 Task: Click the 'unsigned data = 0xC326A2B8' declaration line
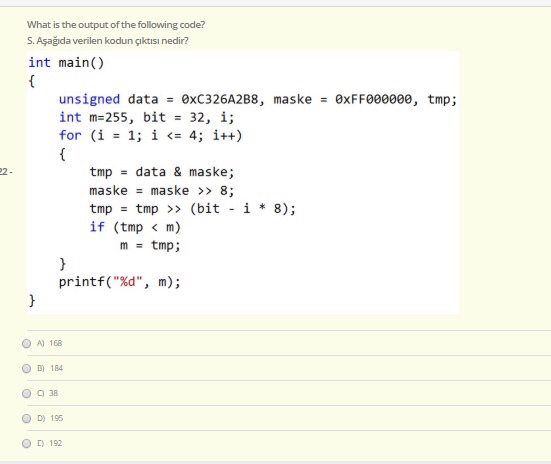[x=258, y=99]
